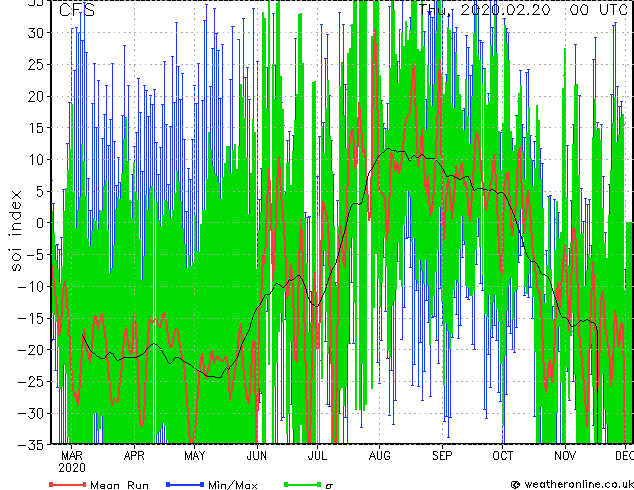
Task: Click the APR month label
Action: 134,456
